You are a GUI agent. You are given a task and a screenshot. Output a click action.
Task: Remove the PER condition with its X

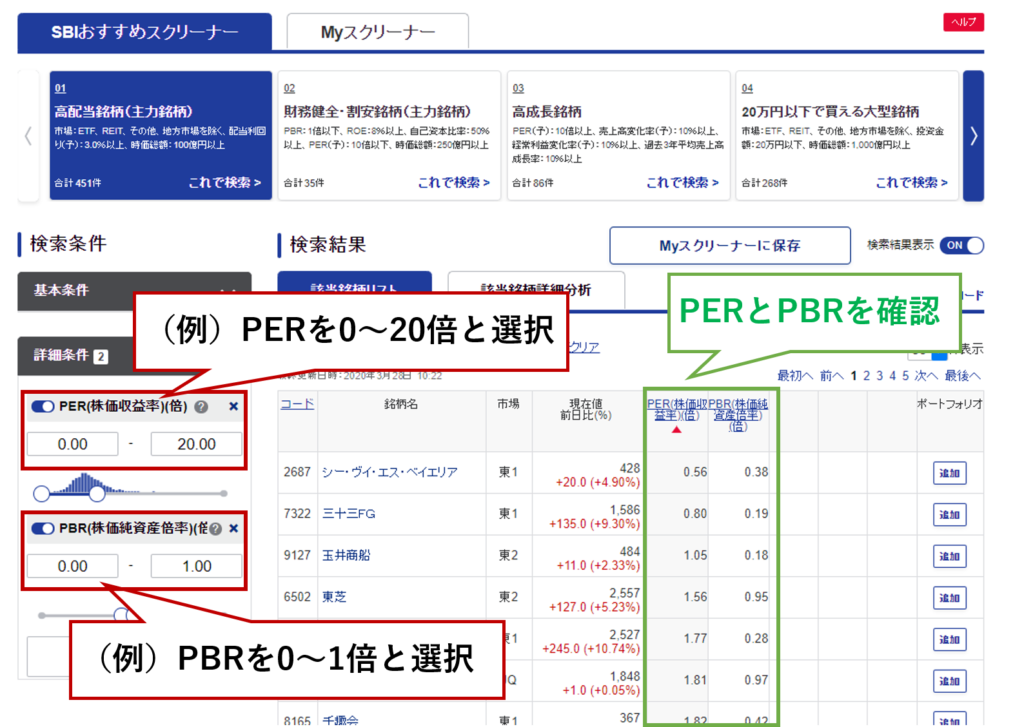click(x=232, y=407)
